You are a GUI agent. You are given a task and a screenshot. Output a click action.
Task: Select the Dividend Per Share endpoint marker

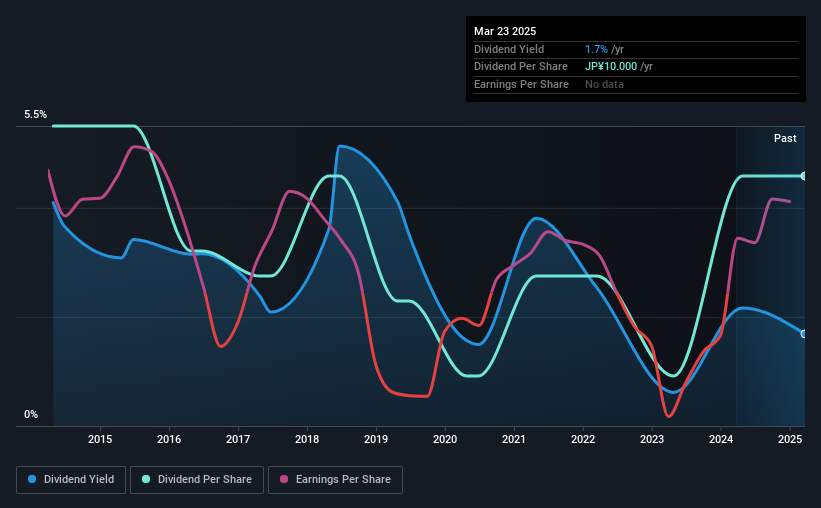click(x=804, y=176)
